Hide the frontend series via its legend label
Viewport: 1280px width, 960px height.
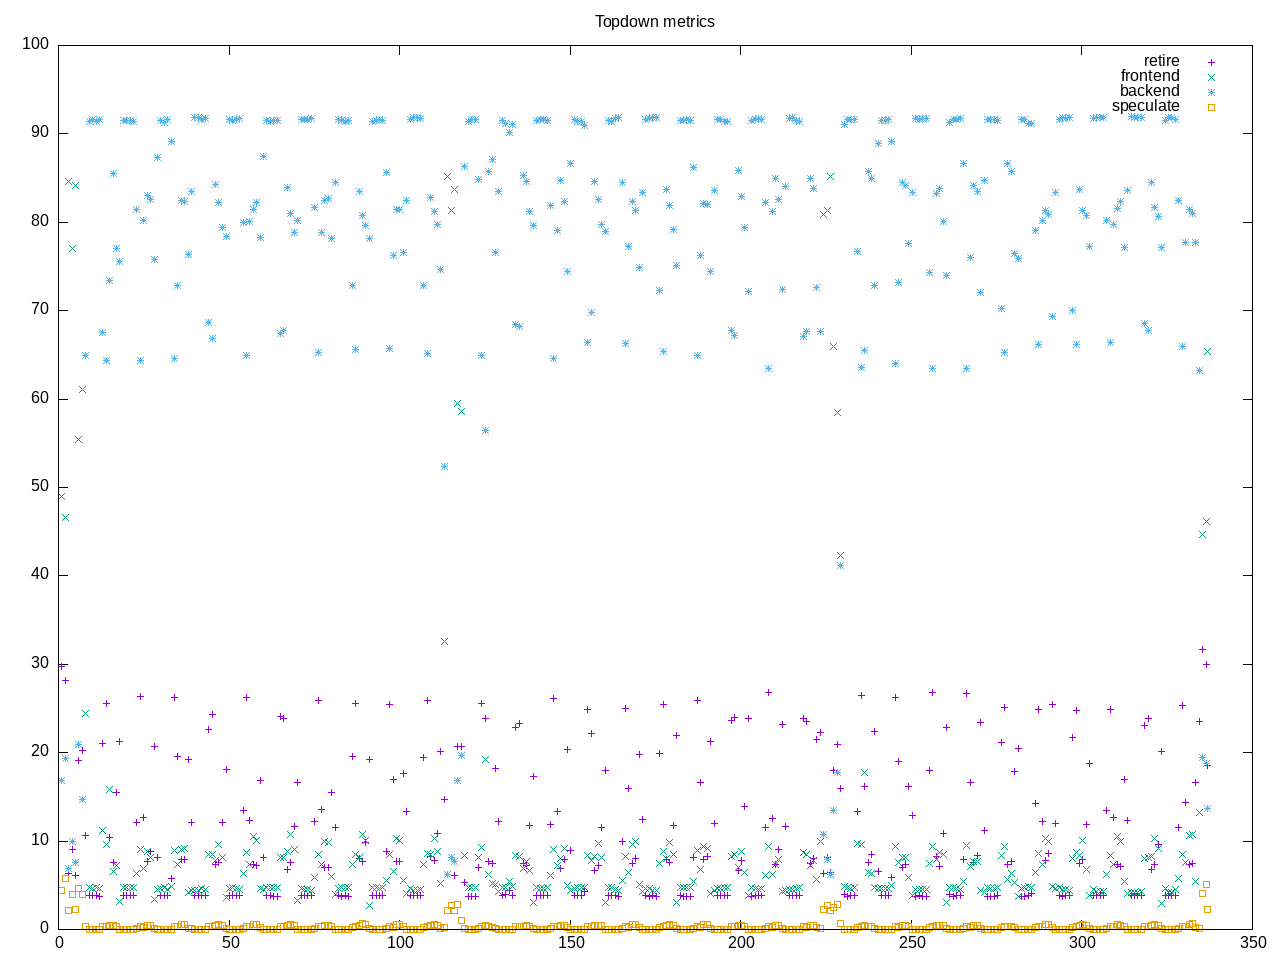pos(1149,76)
